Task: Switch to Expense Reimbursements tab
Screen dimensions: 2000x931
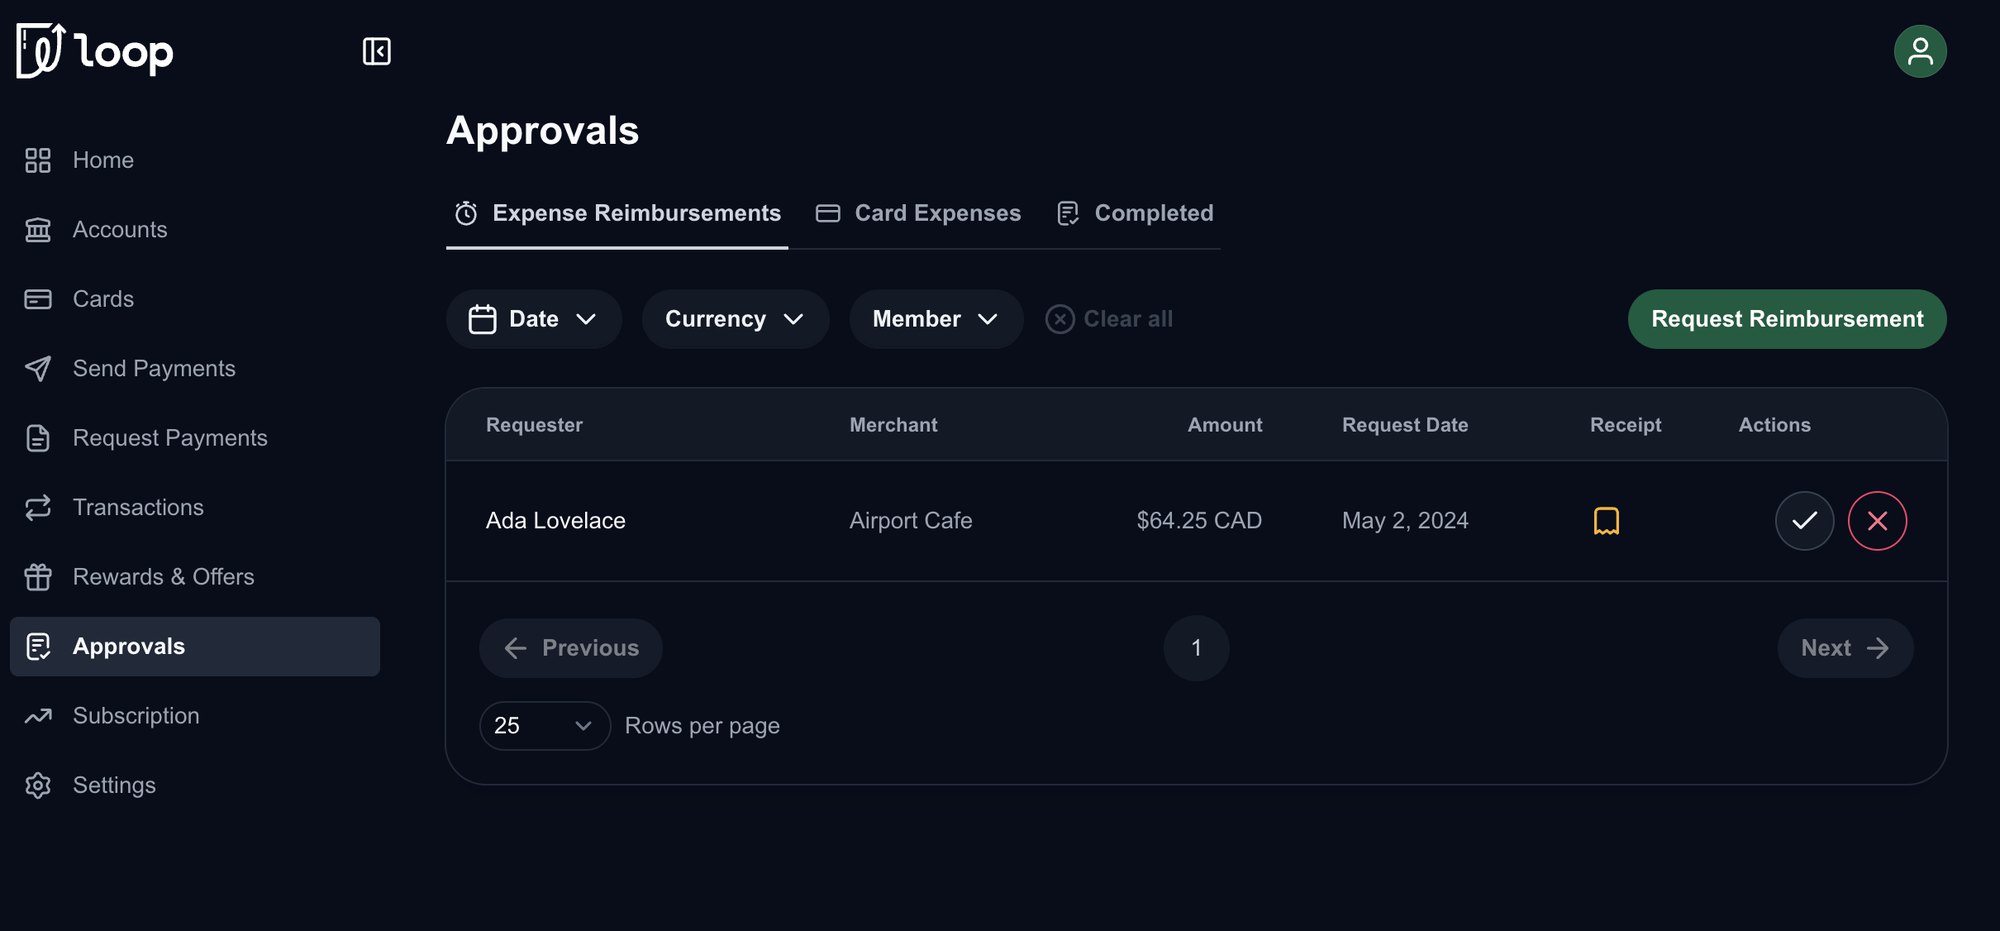Action: [x=617, y=213]
